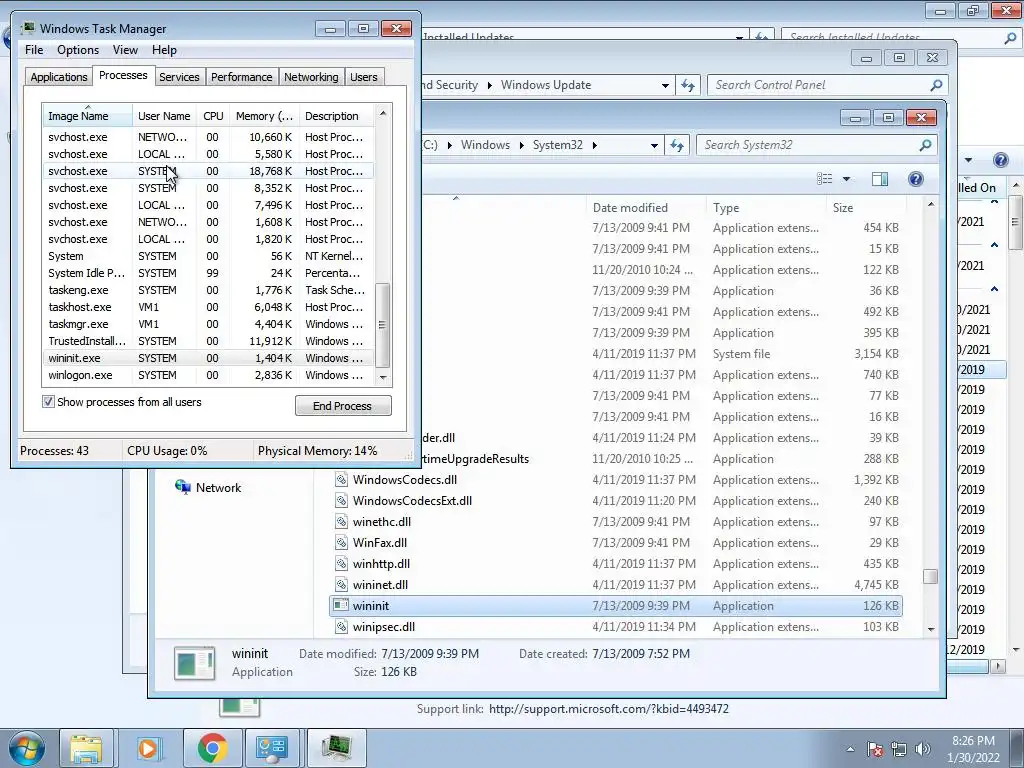Viewport: 1024px width, 768px height.
Task: Click the process list scroll down arrow
Action: coord(383,377)
